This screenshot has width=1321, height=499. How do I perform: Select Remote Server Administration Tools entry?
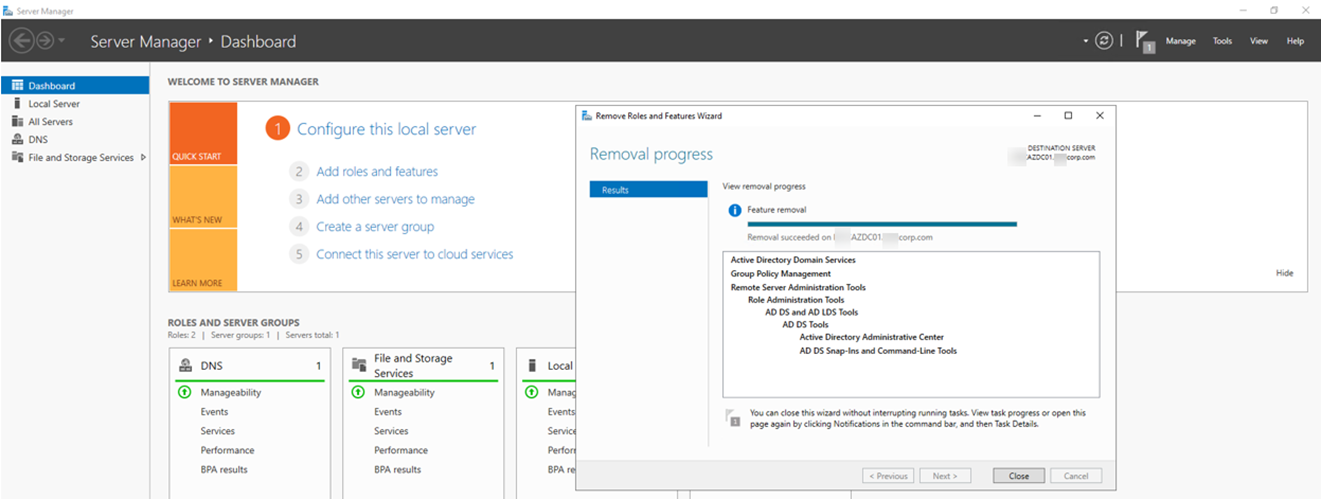coord(798,288)
